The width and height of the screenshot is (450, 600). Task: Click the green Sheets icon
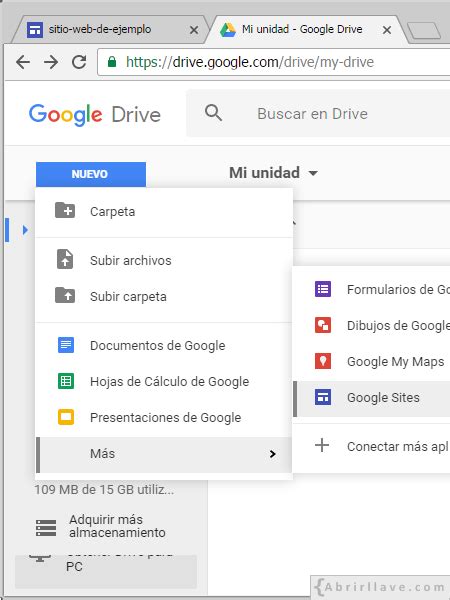(x=66, y=381)
